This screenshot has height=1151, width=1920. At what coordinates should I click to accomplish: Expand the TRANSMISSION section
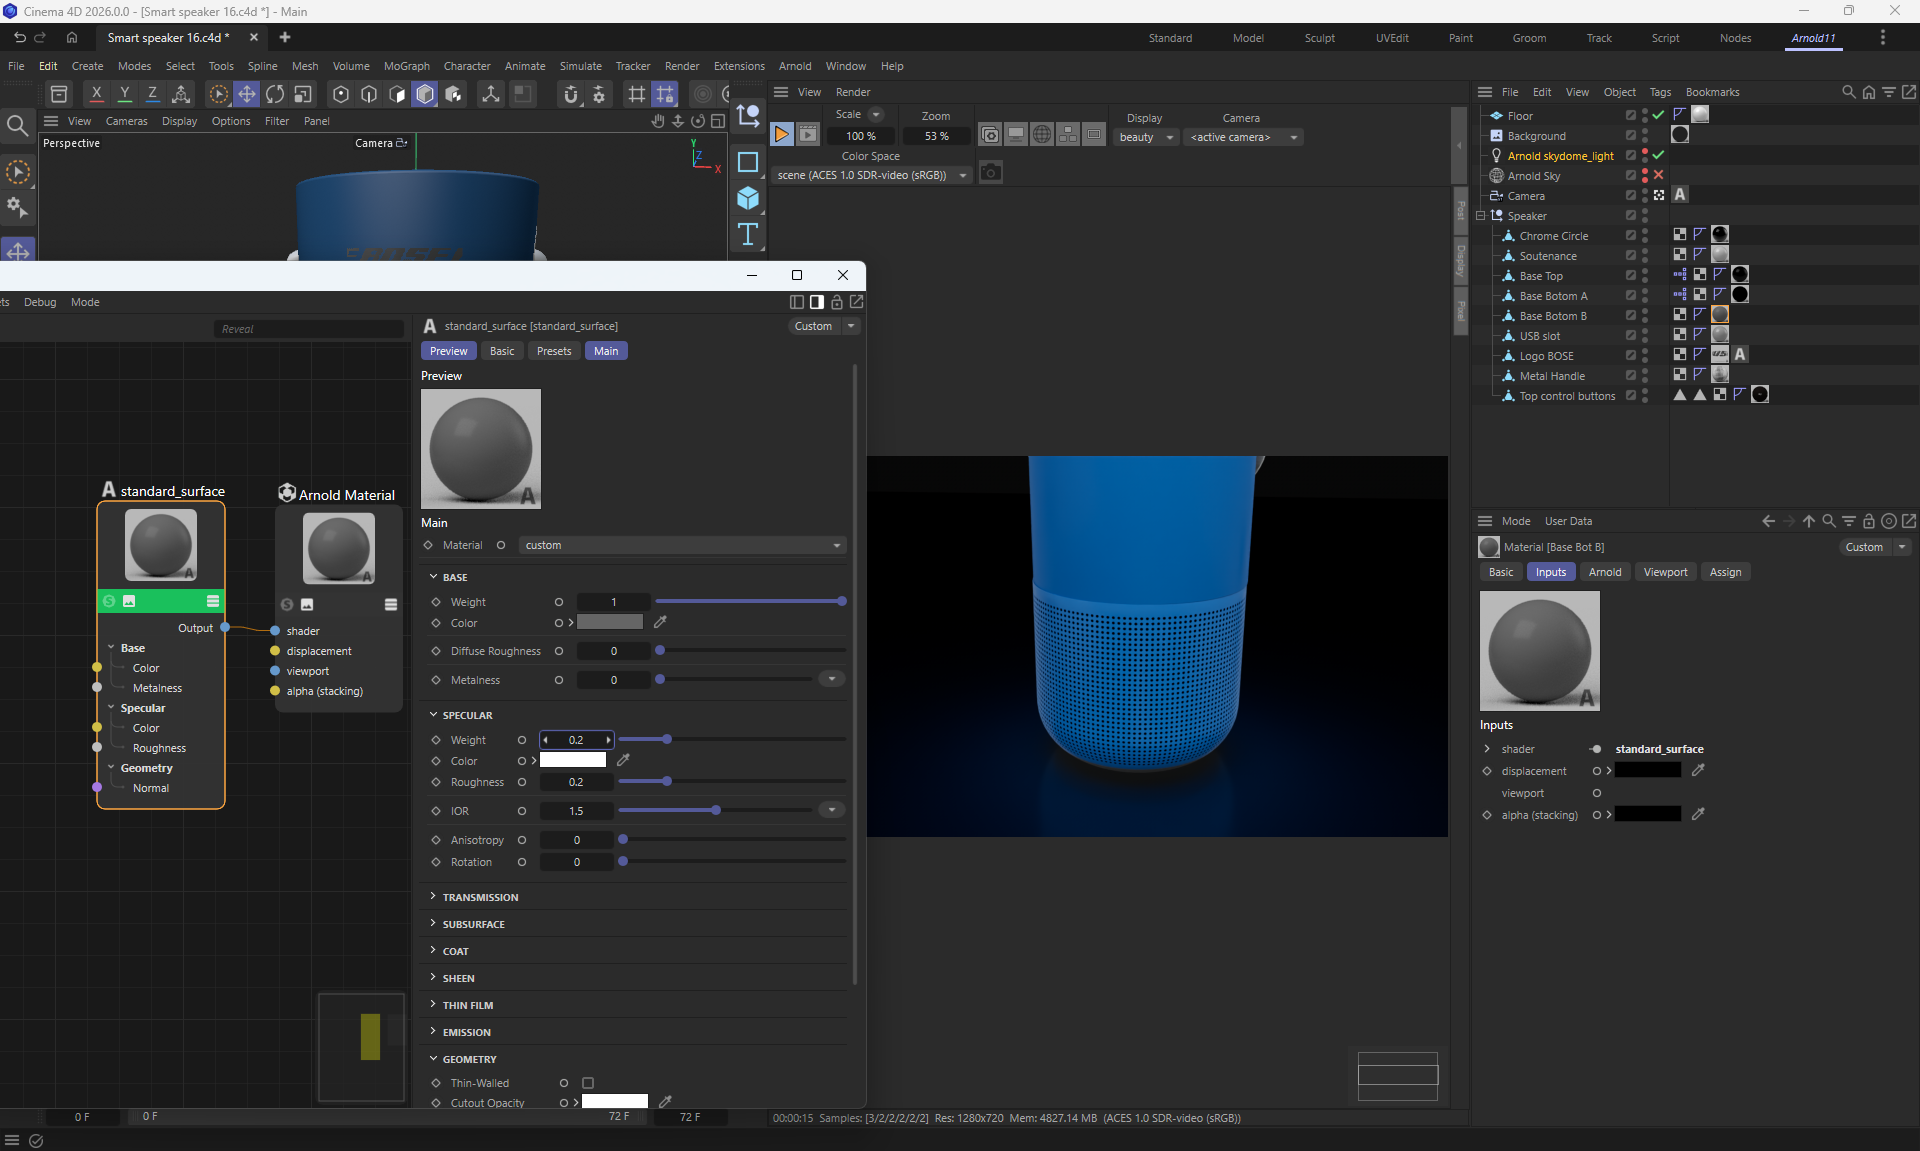480,897
